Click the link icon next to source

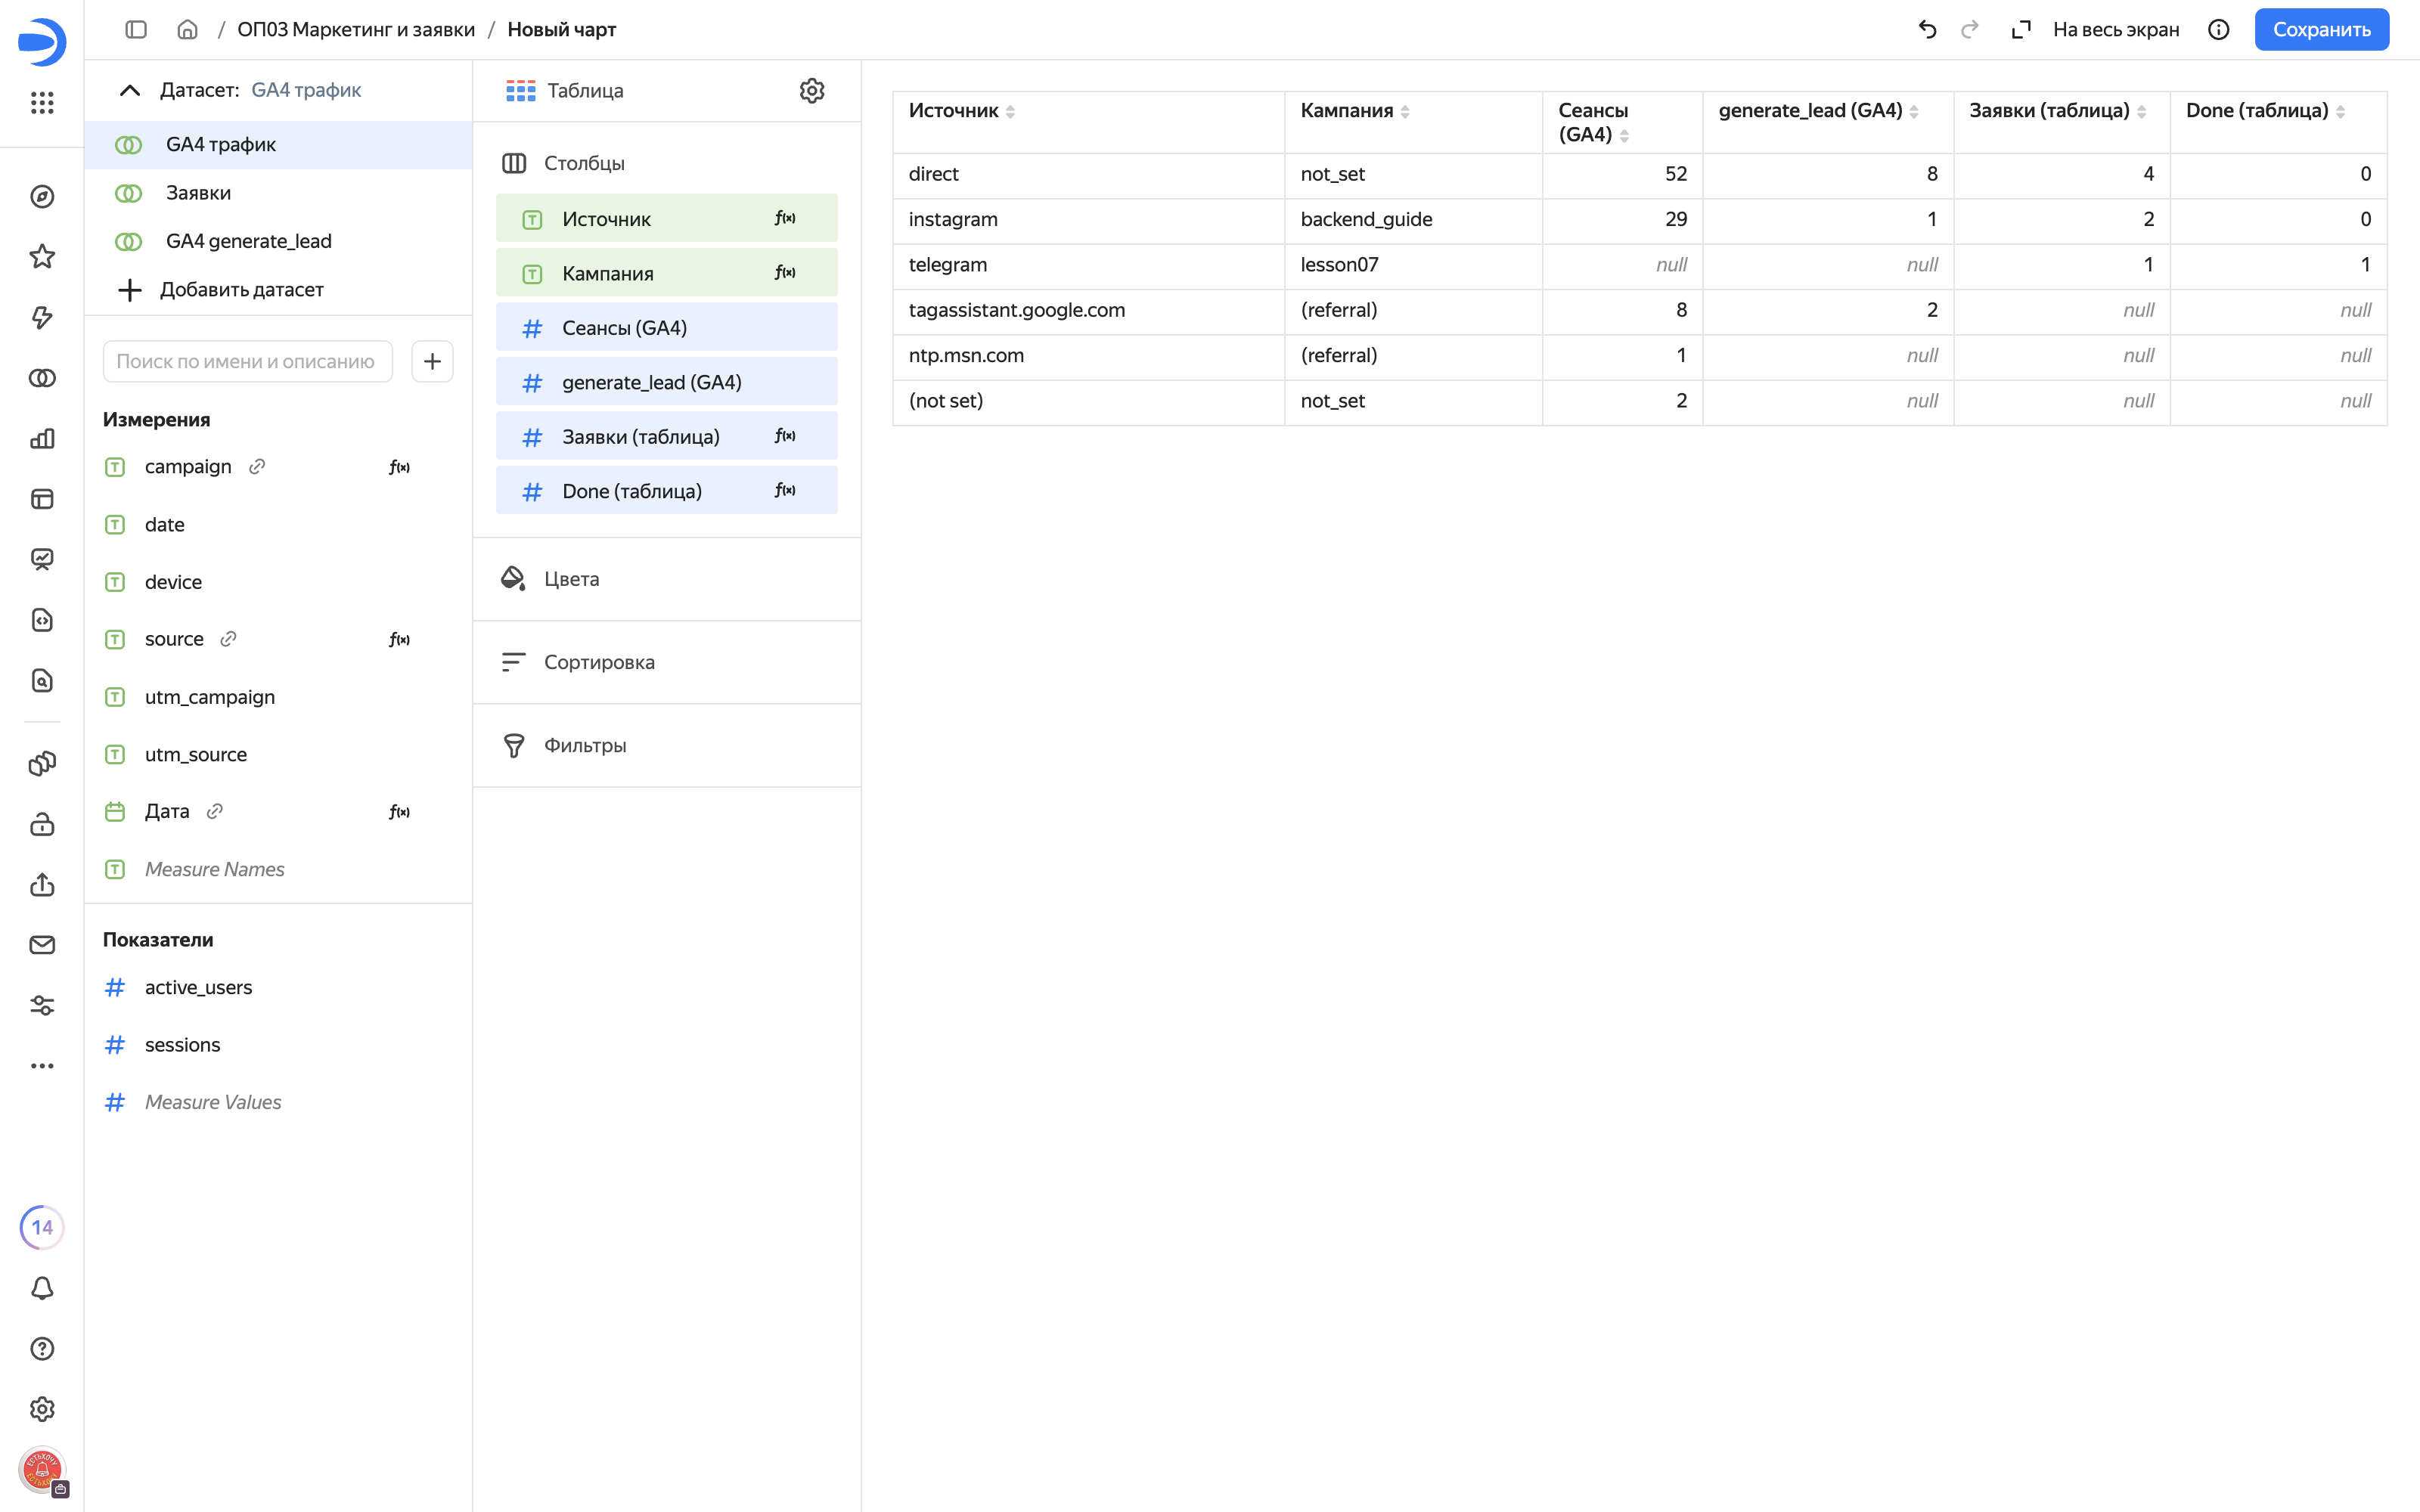click(x=228, y=639)
